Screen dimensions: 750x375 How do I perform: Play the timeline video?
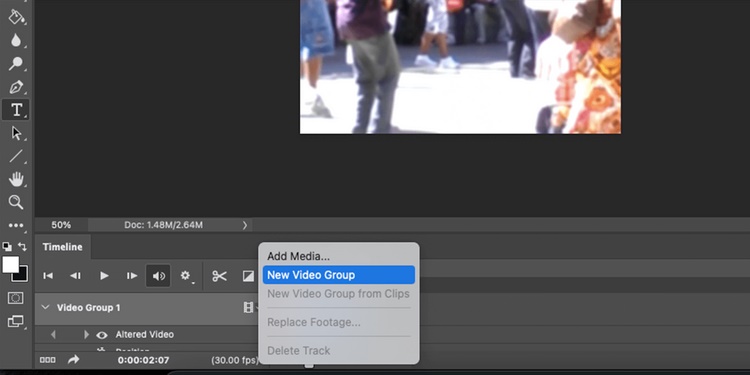pyautogui.click(x=104, y=276)
